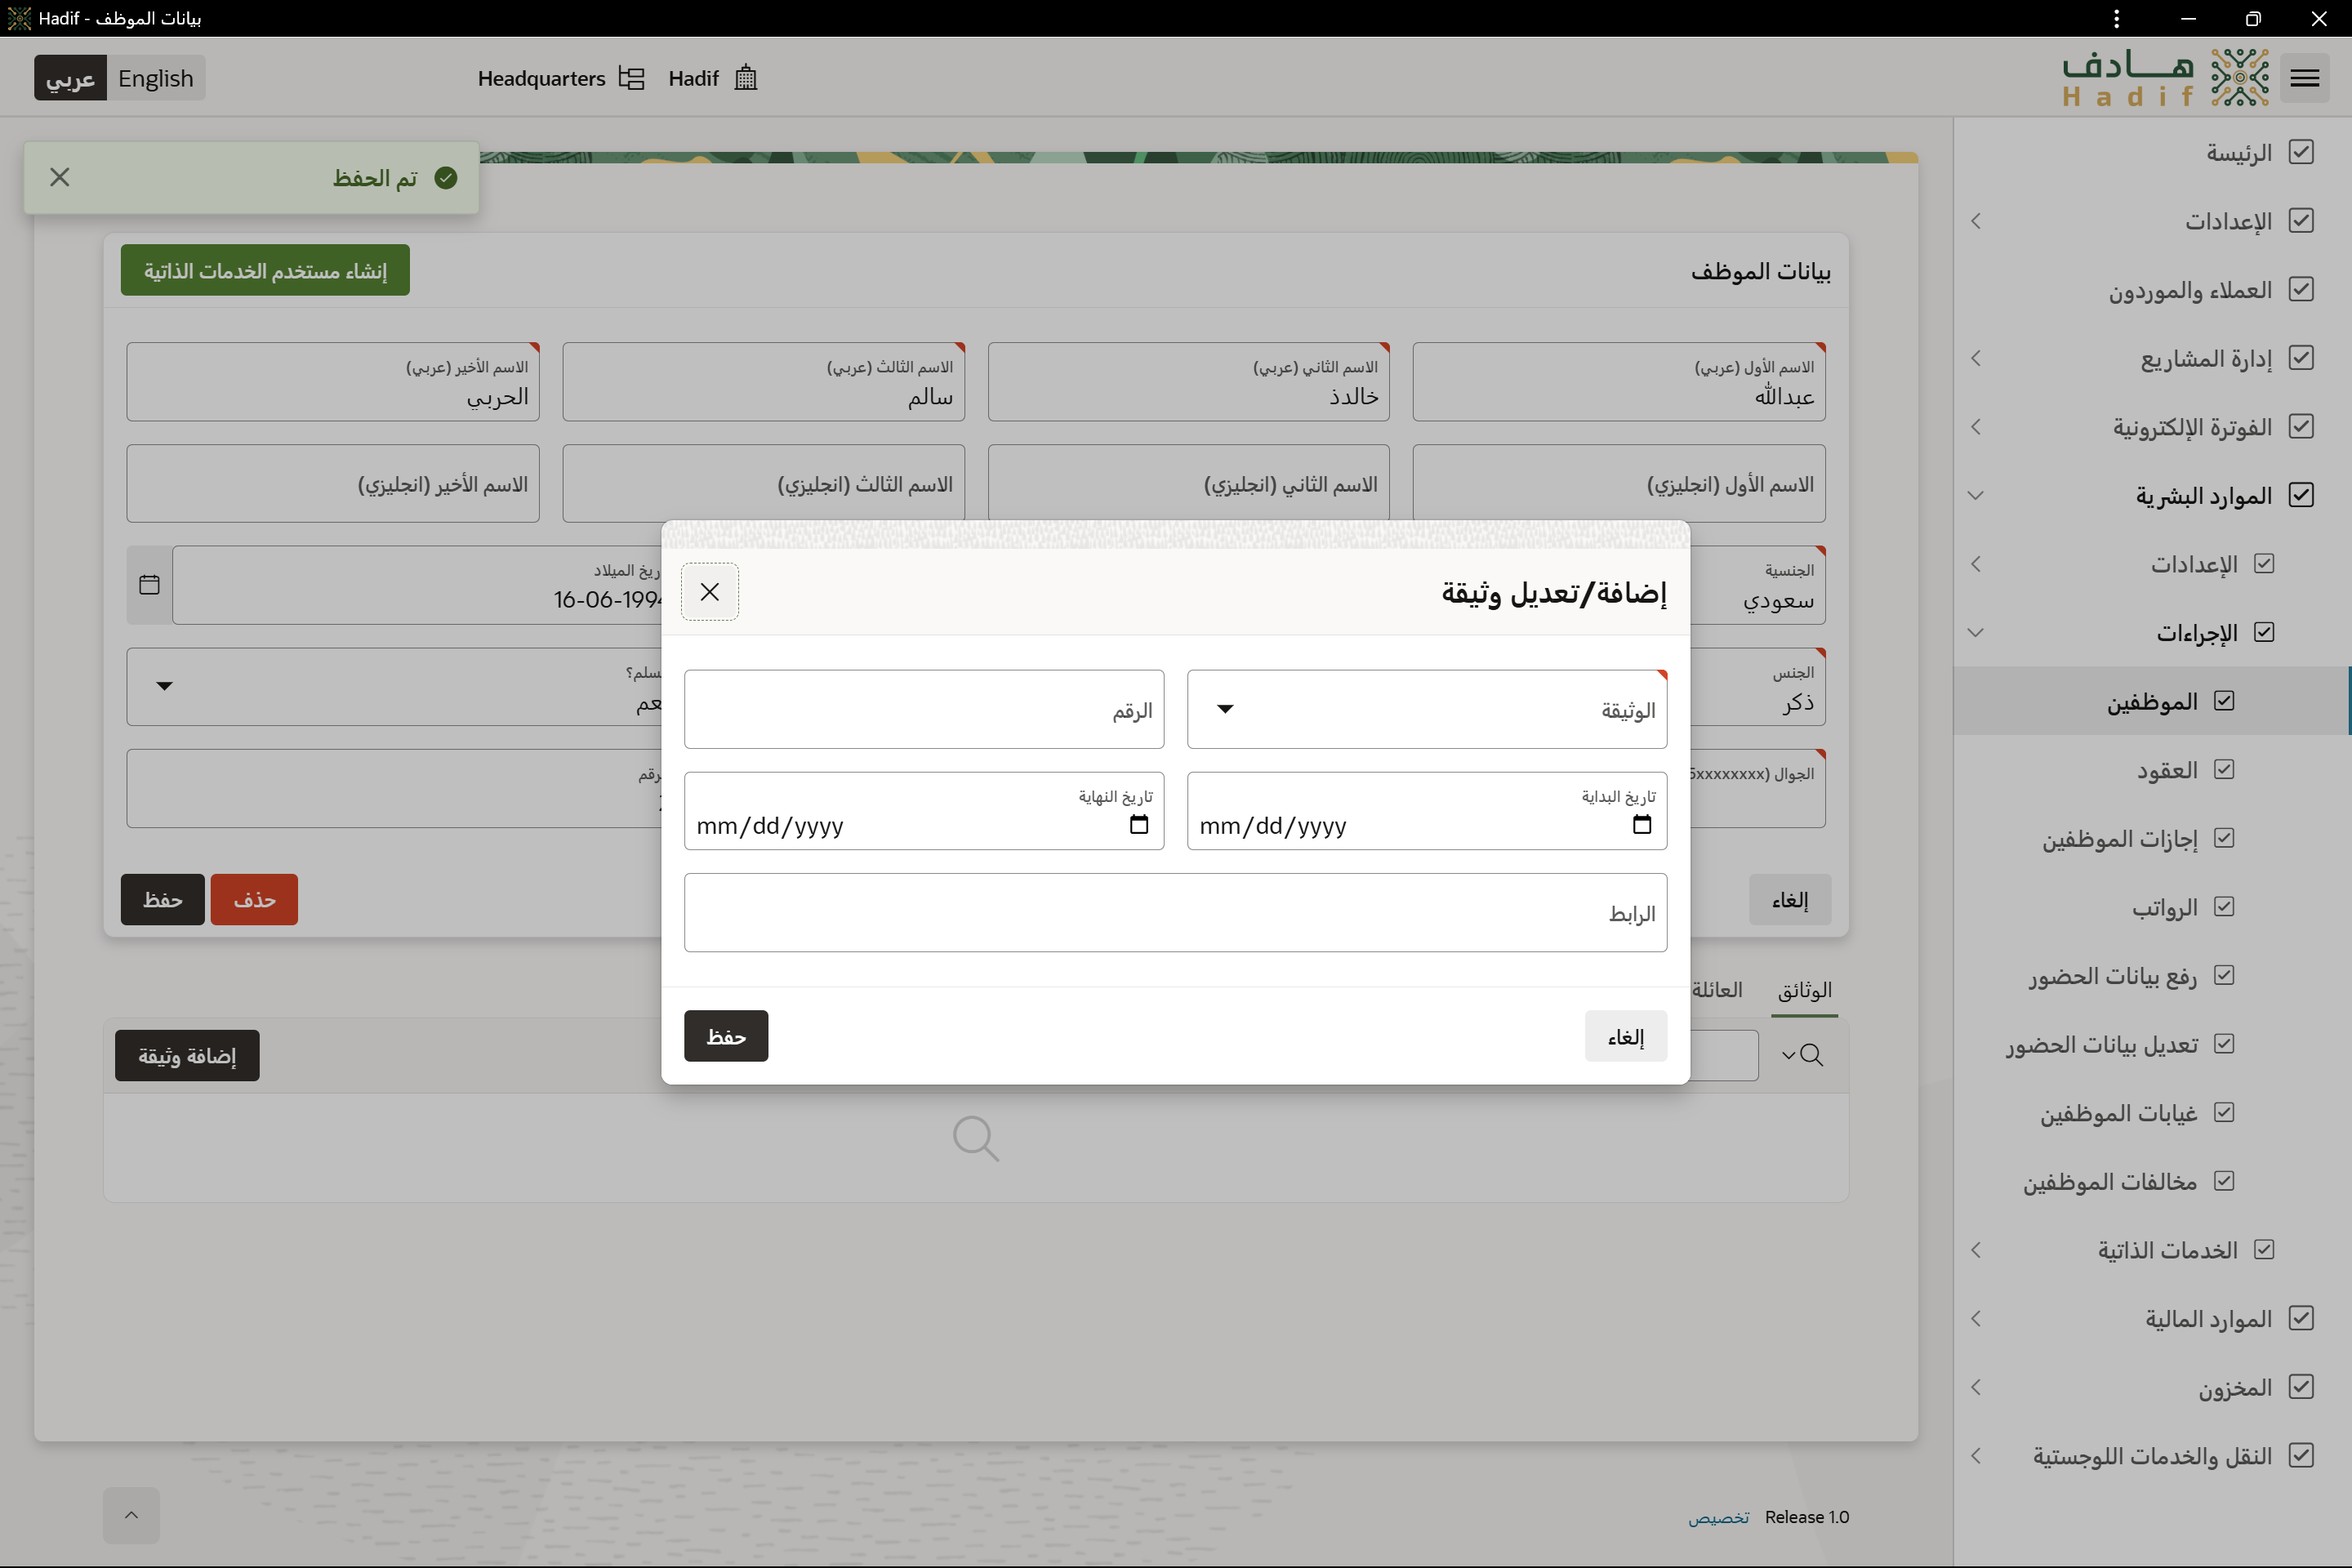Open the تخصيص link

(1719, 1517)
